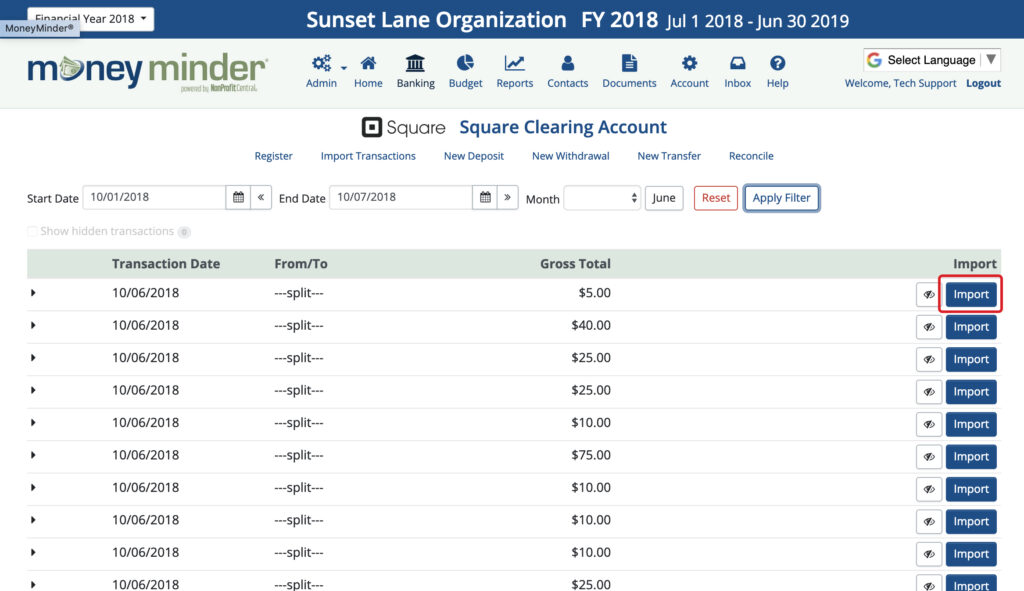Click the End Date field
Image resolution: width=1024 pixels, height=591 pixels.
tap(401, 197)
